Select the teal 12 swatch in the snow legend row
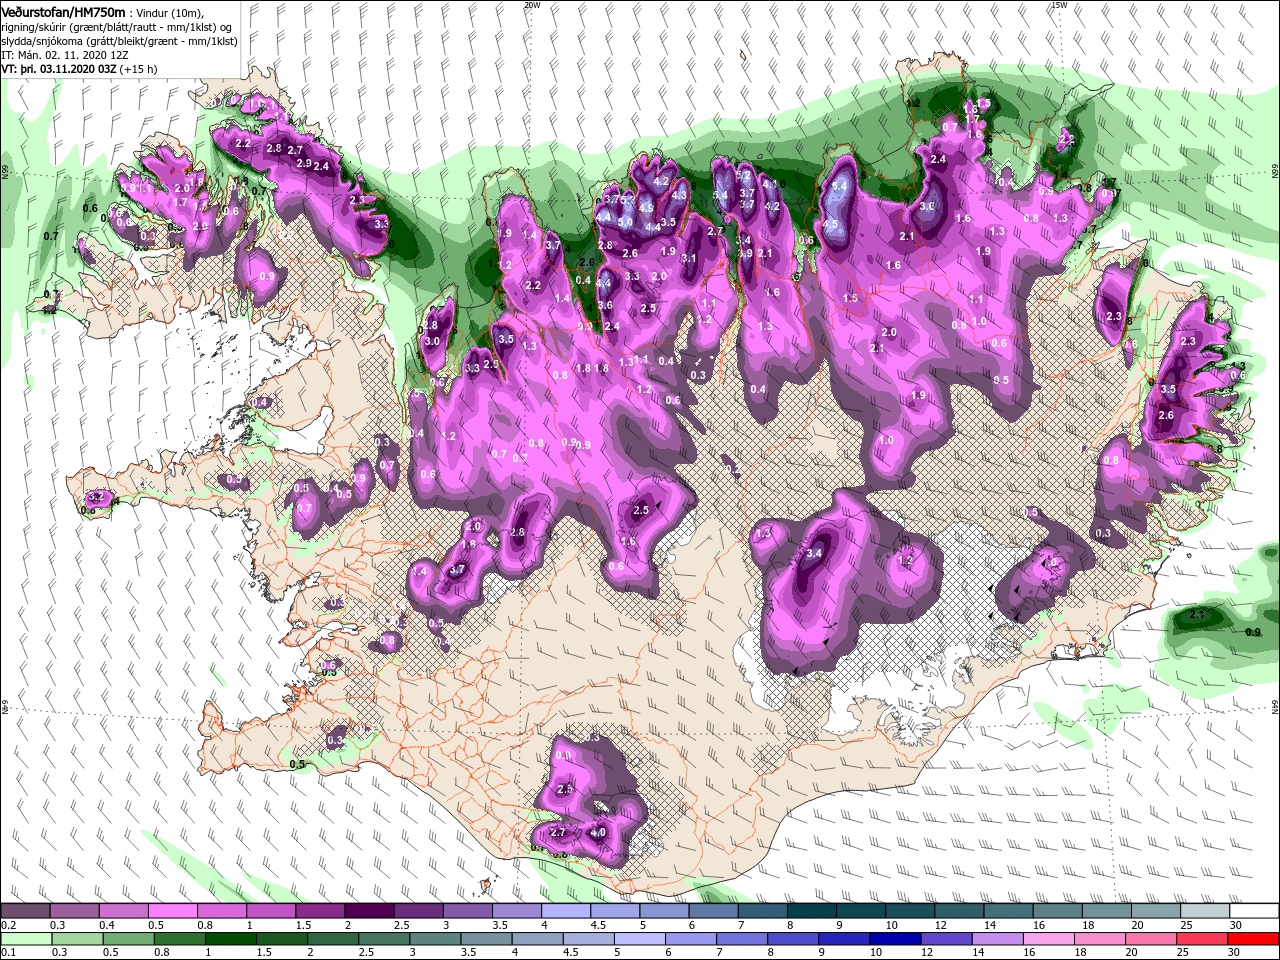This screenshot has width=1280, height=960. point(960,911)
